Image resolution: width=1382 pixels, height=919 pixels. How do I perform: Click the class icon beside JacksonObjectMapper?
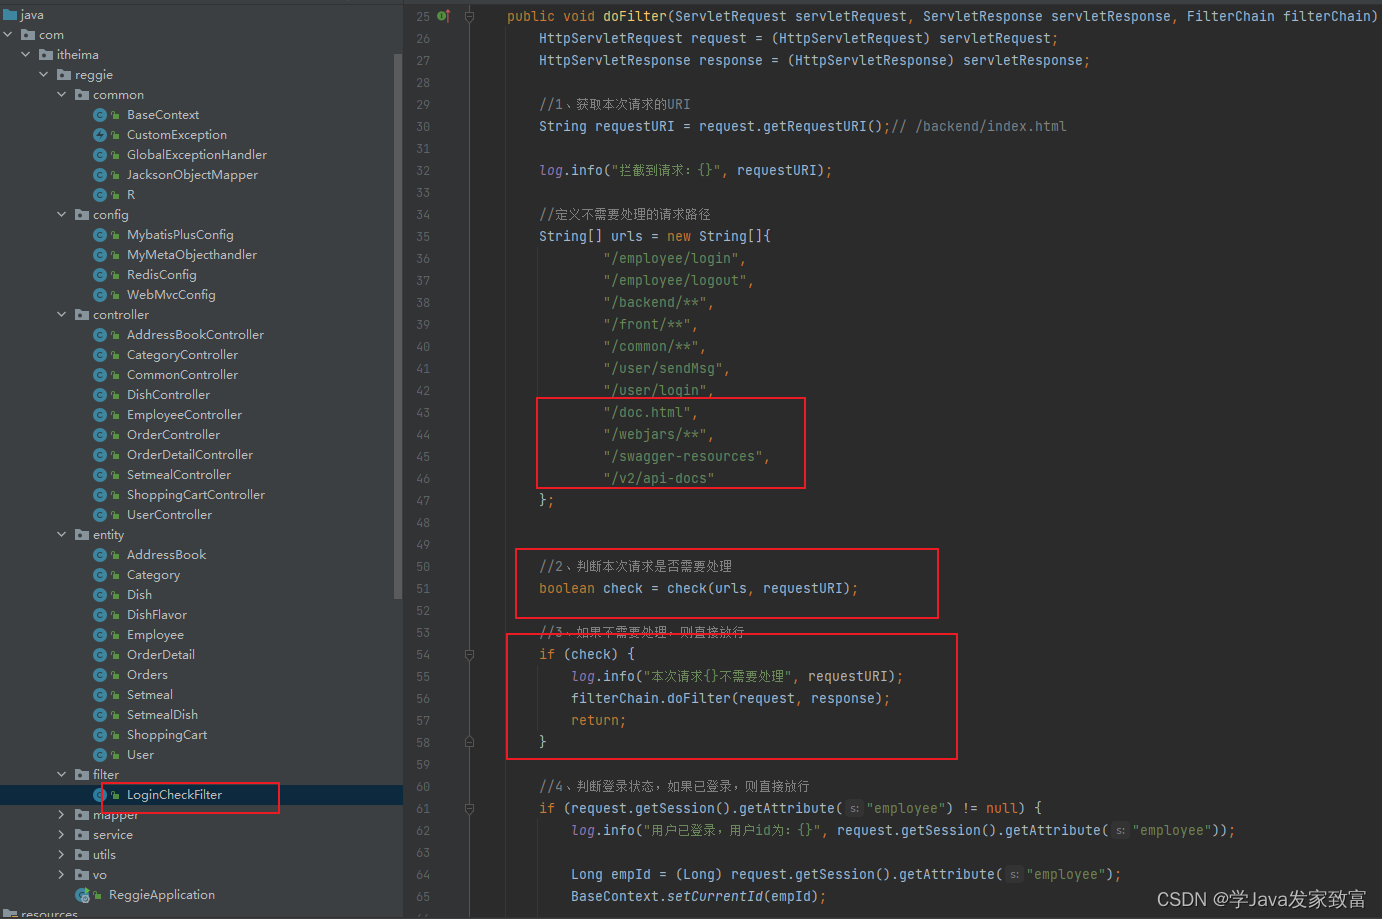pyautogui.click(x=100, y=175)
